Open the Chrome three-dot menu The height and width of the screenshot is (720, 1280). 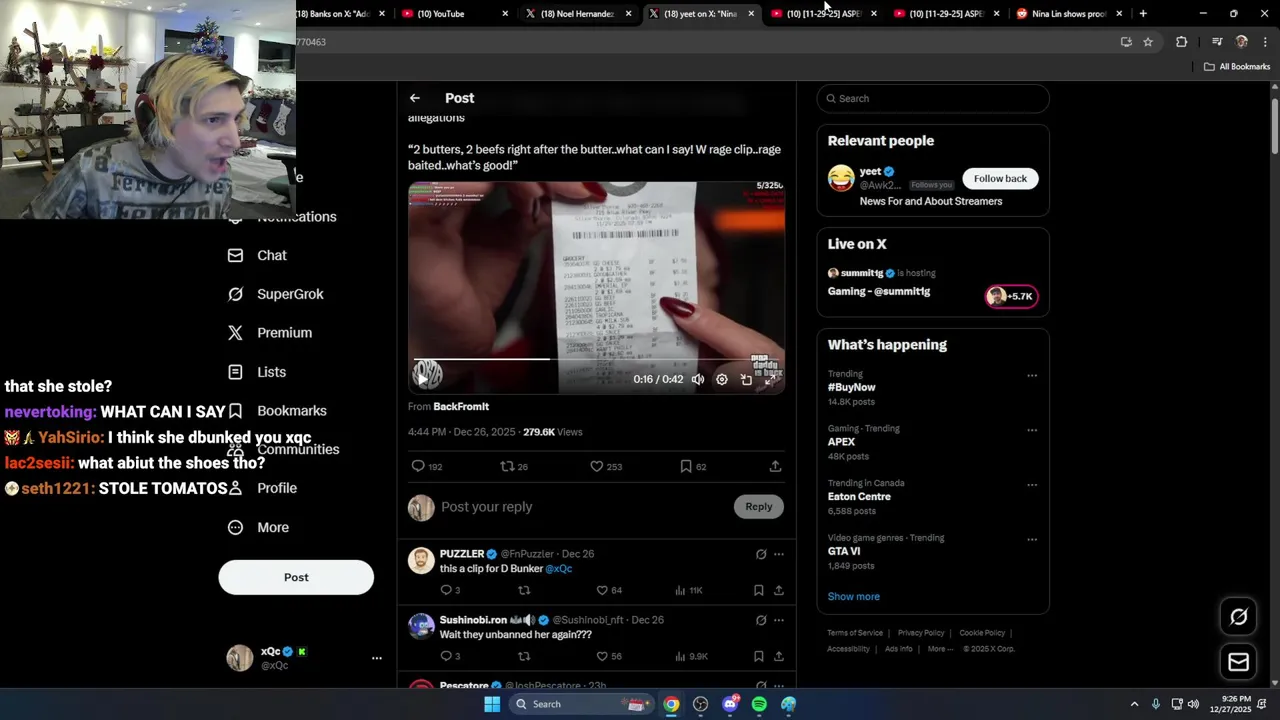click(x=1265, y=42)
